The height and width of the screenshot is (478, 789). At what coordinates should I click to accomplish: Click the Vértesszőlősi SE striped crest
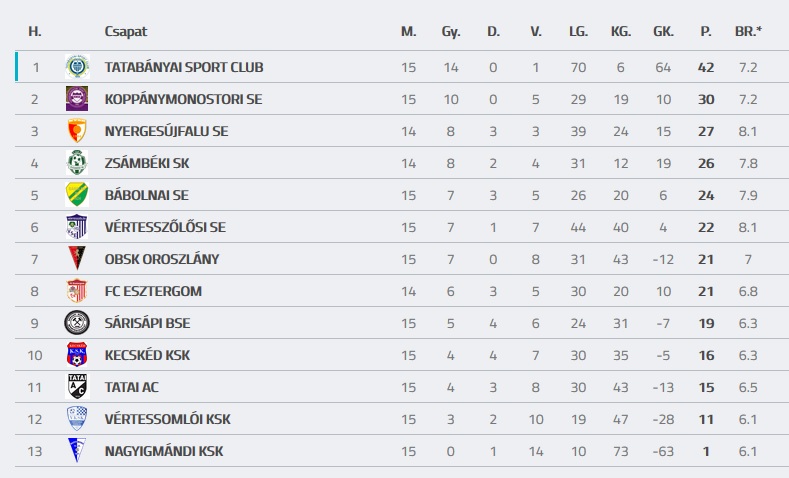77,227
